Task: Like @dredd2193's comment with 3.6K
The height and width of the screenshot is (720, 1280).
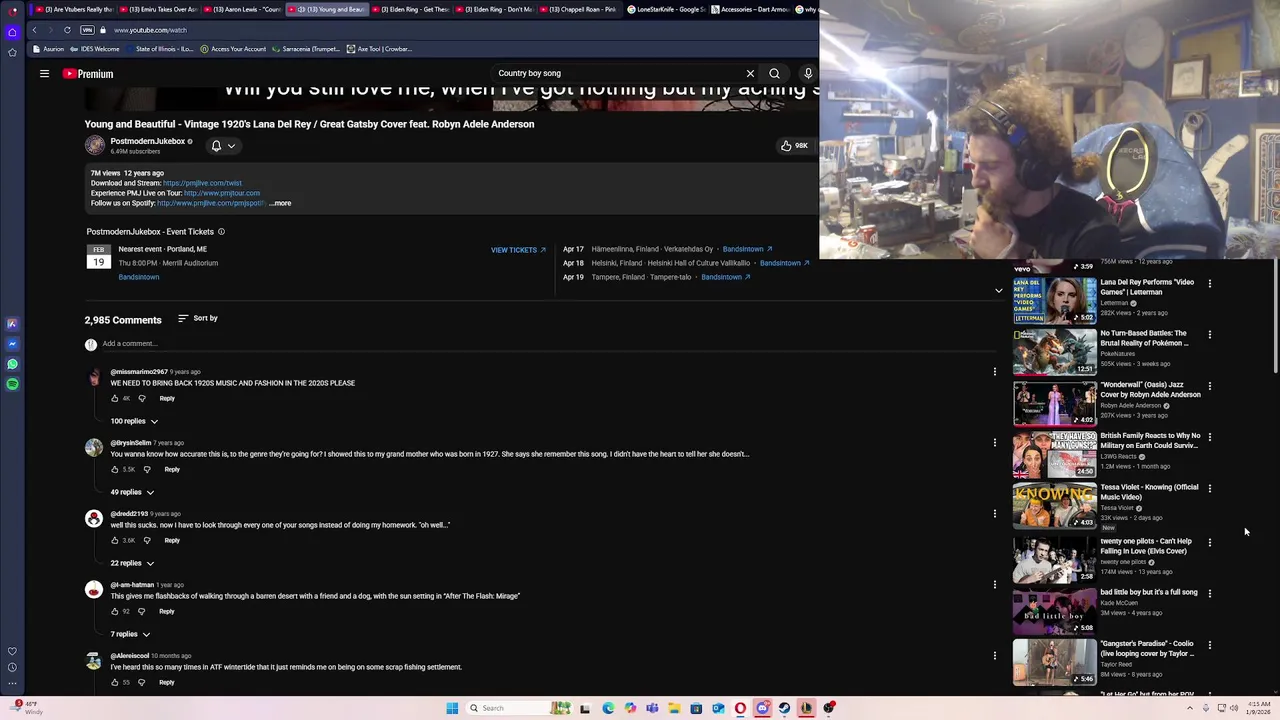Action: pyautogui.click(x=114, y=540)
